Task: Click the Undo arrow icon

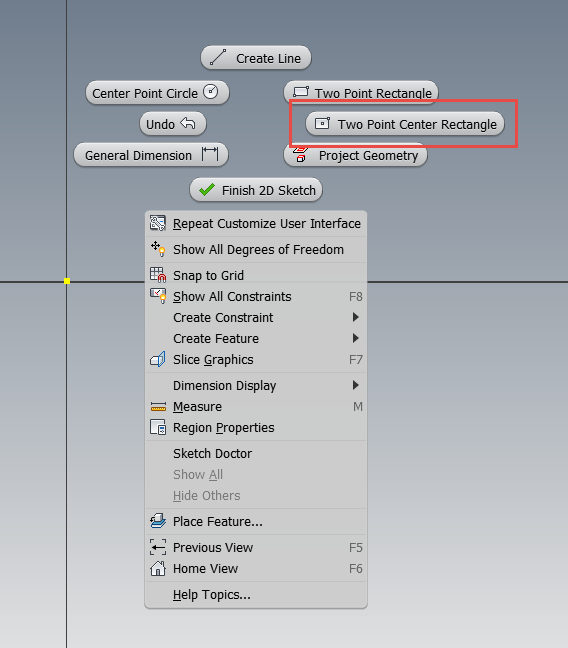Action: (x=188, y=123)
